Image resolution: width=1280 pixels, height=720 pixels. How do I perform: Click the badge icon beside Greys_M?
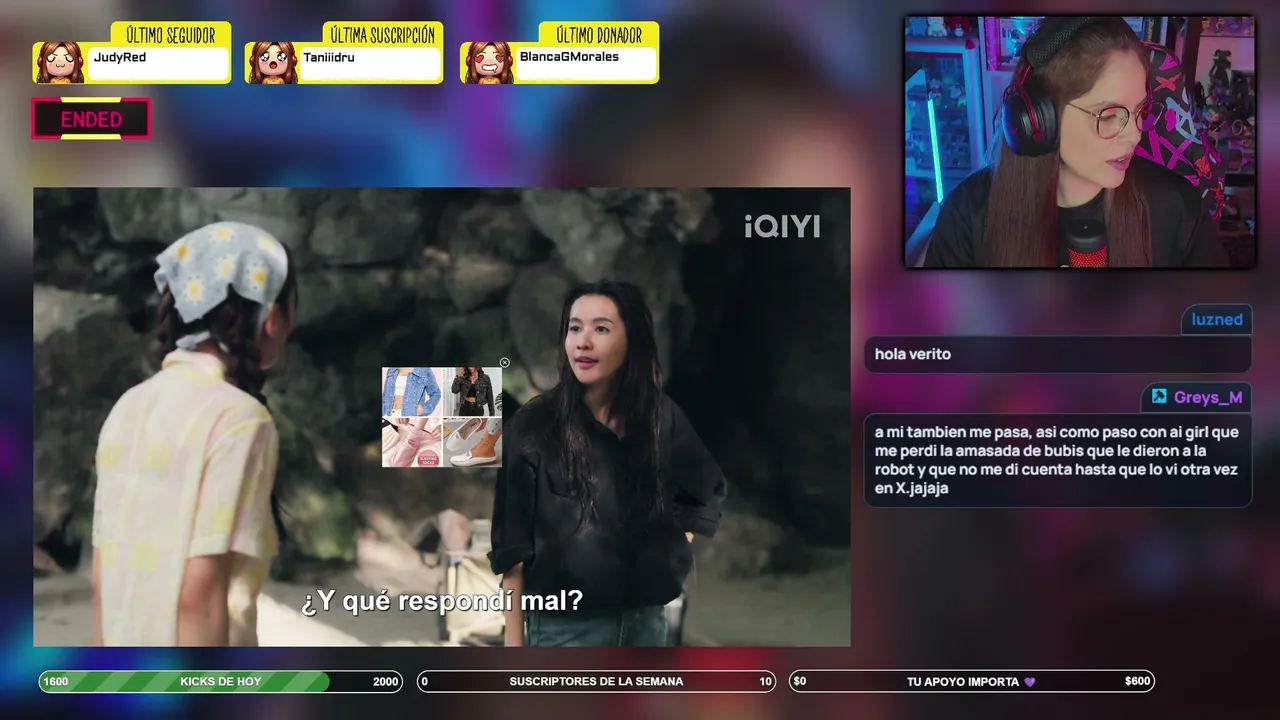click(1159, 396)
